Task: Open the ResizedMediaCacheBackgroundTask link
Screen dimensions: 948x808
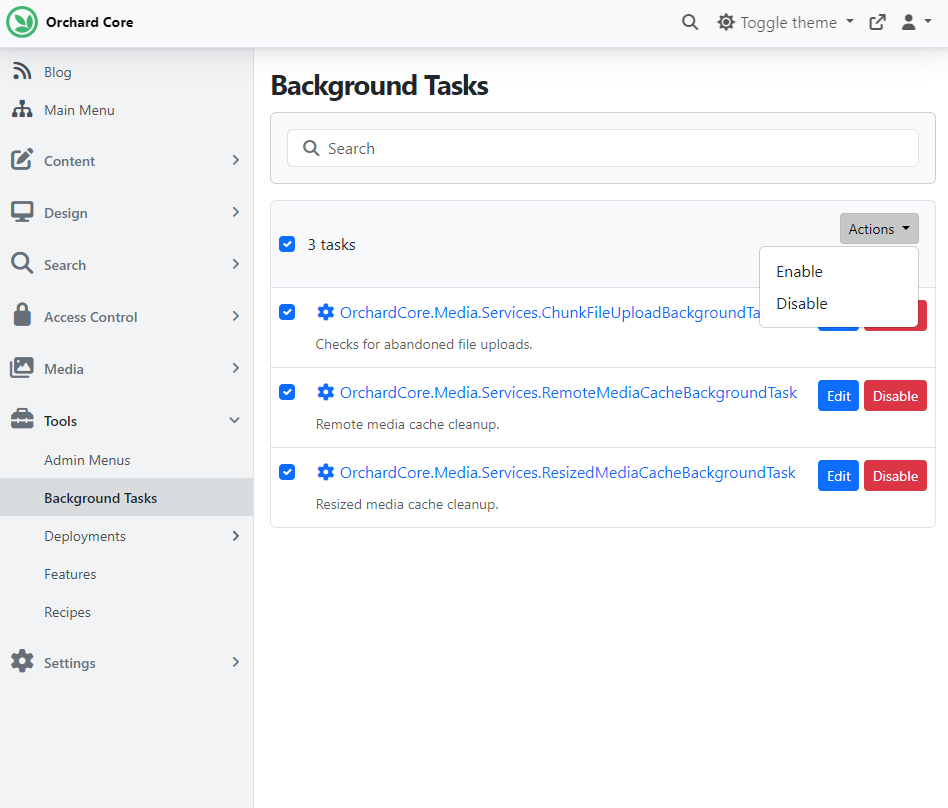Action: point(568,472)
